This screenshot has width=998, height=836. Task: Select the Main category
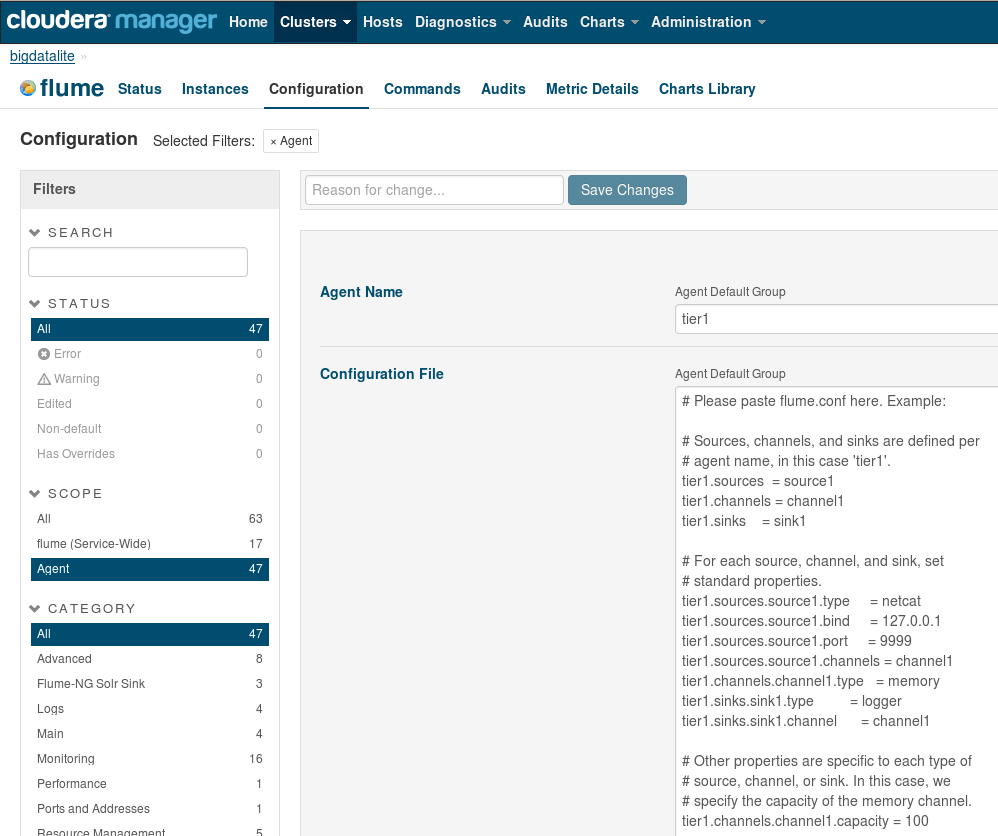pyautogui.click(x=150, y=733)
